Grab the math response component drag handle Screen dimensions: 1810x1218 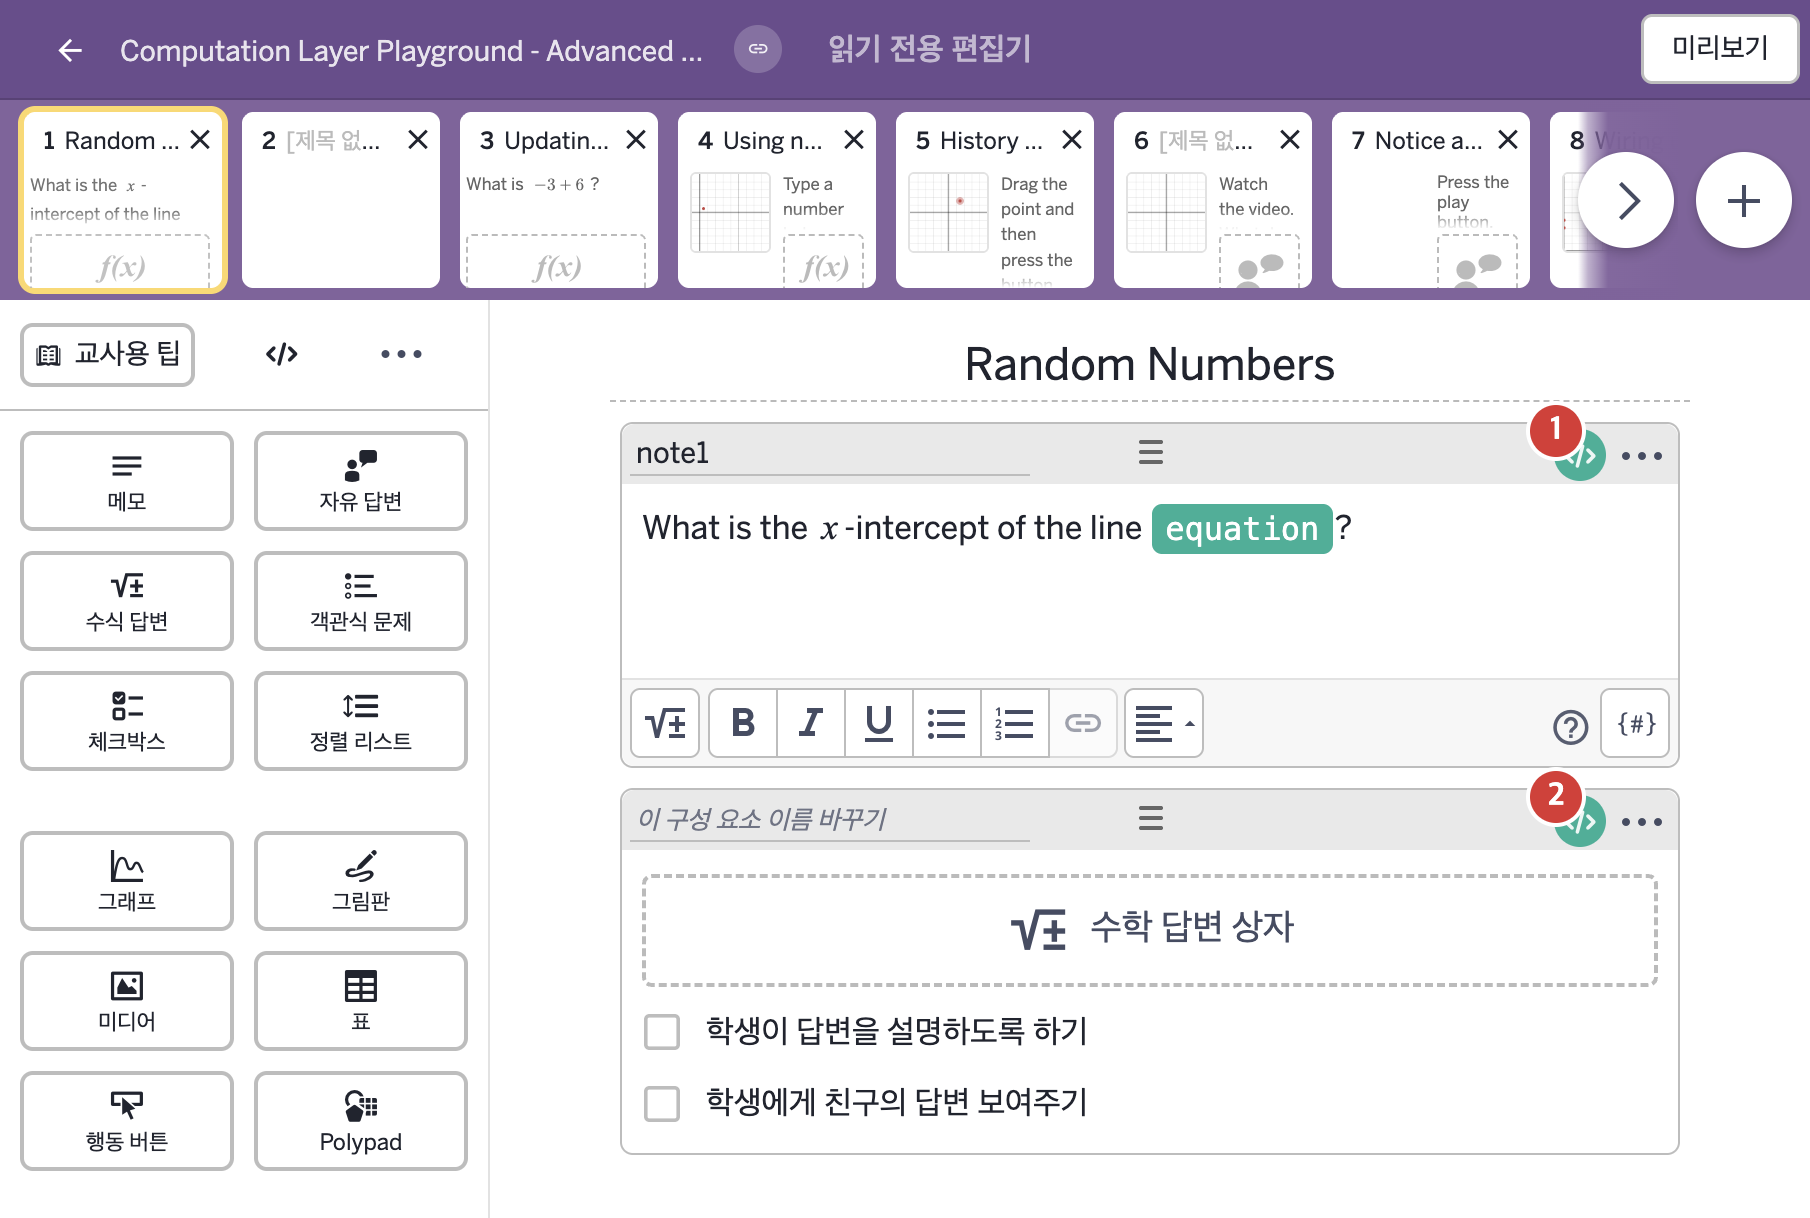(x=1151, y=819)
